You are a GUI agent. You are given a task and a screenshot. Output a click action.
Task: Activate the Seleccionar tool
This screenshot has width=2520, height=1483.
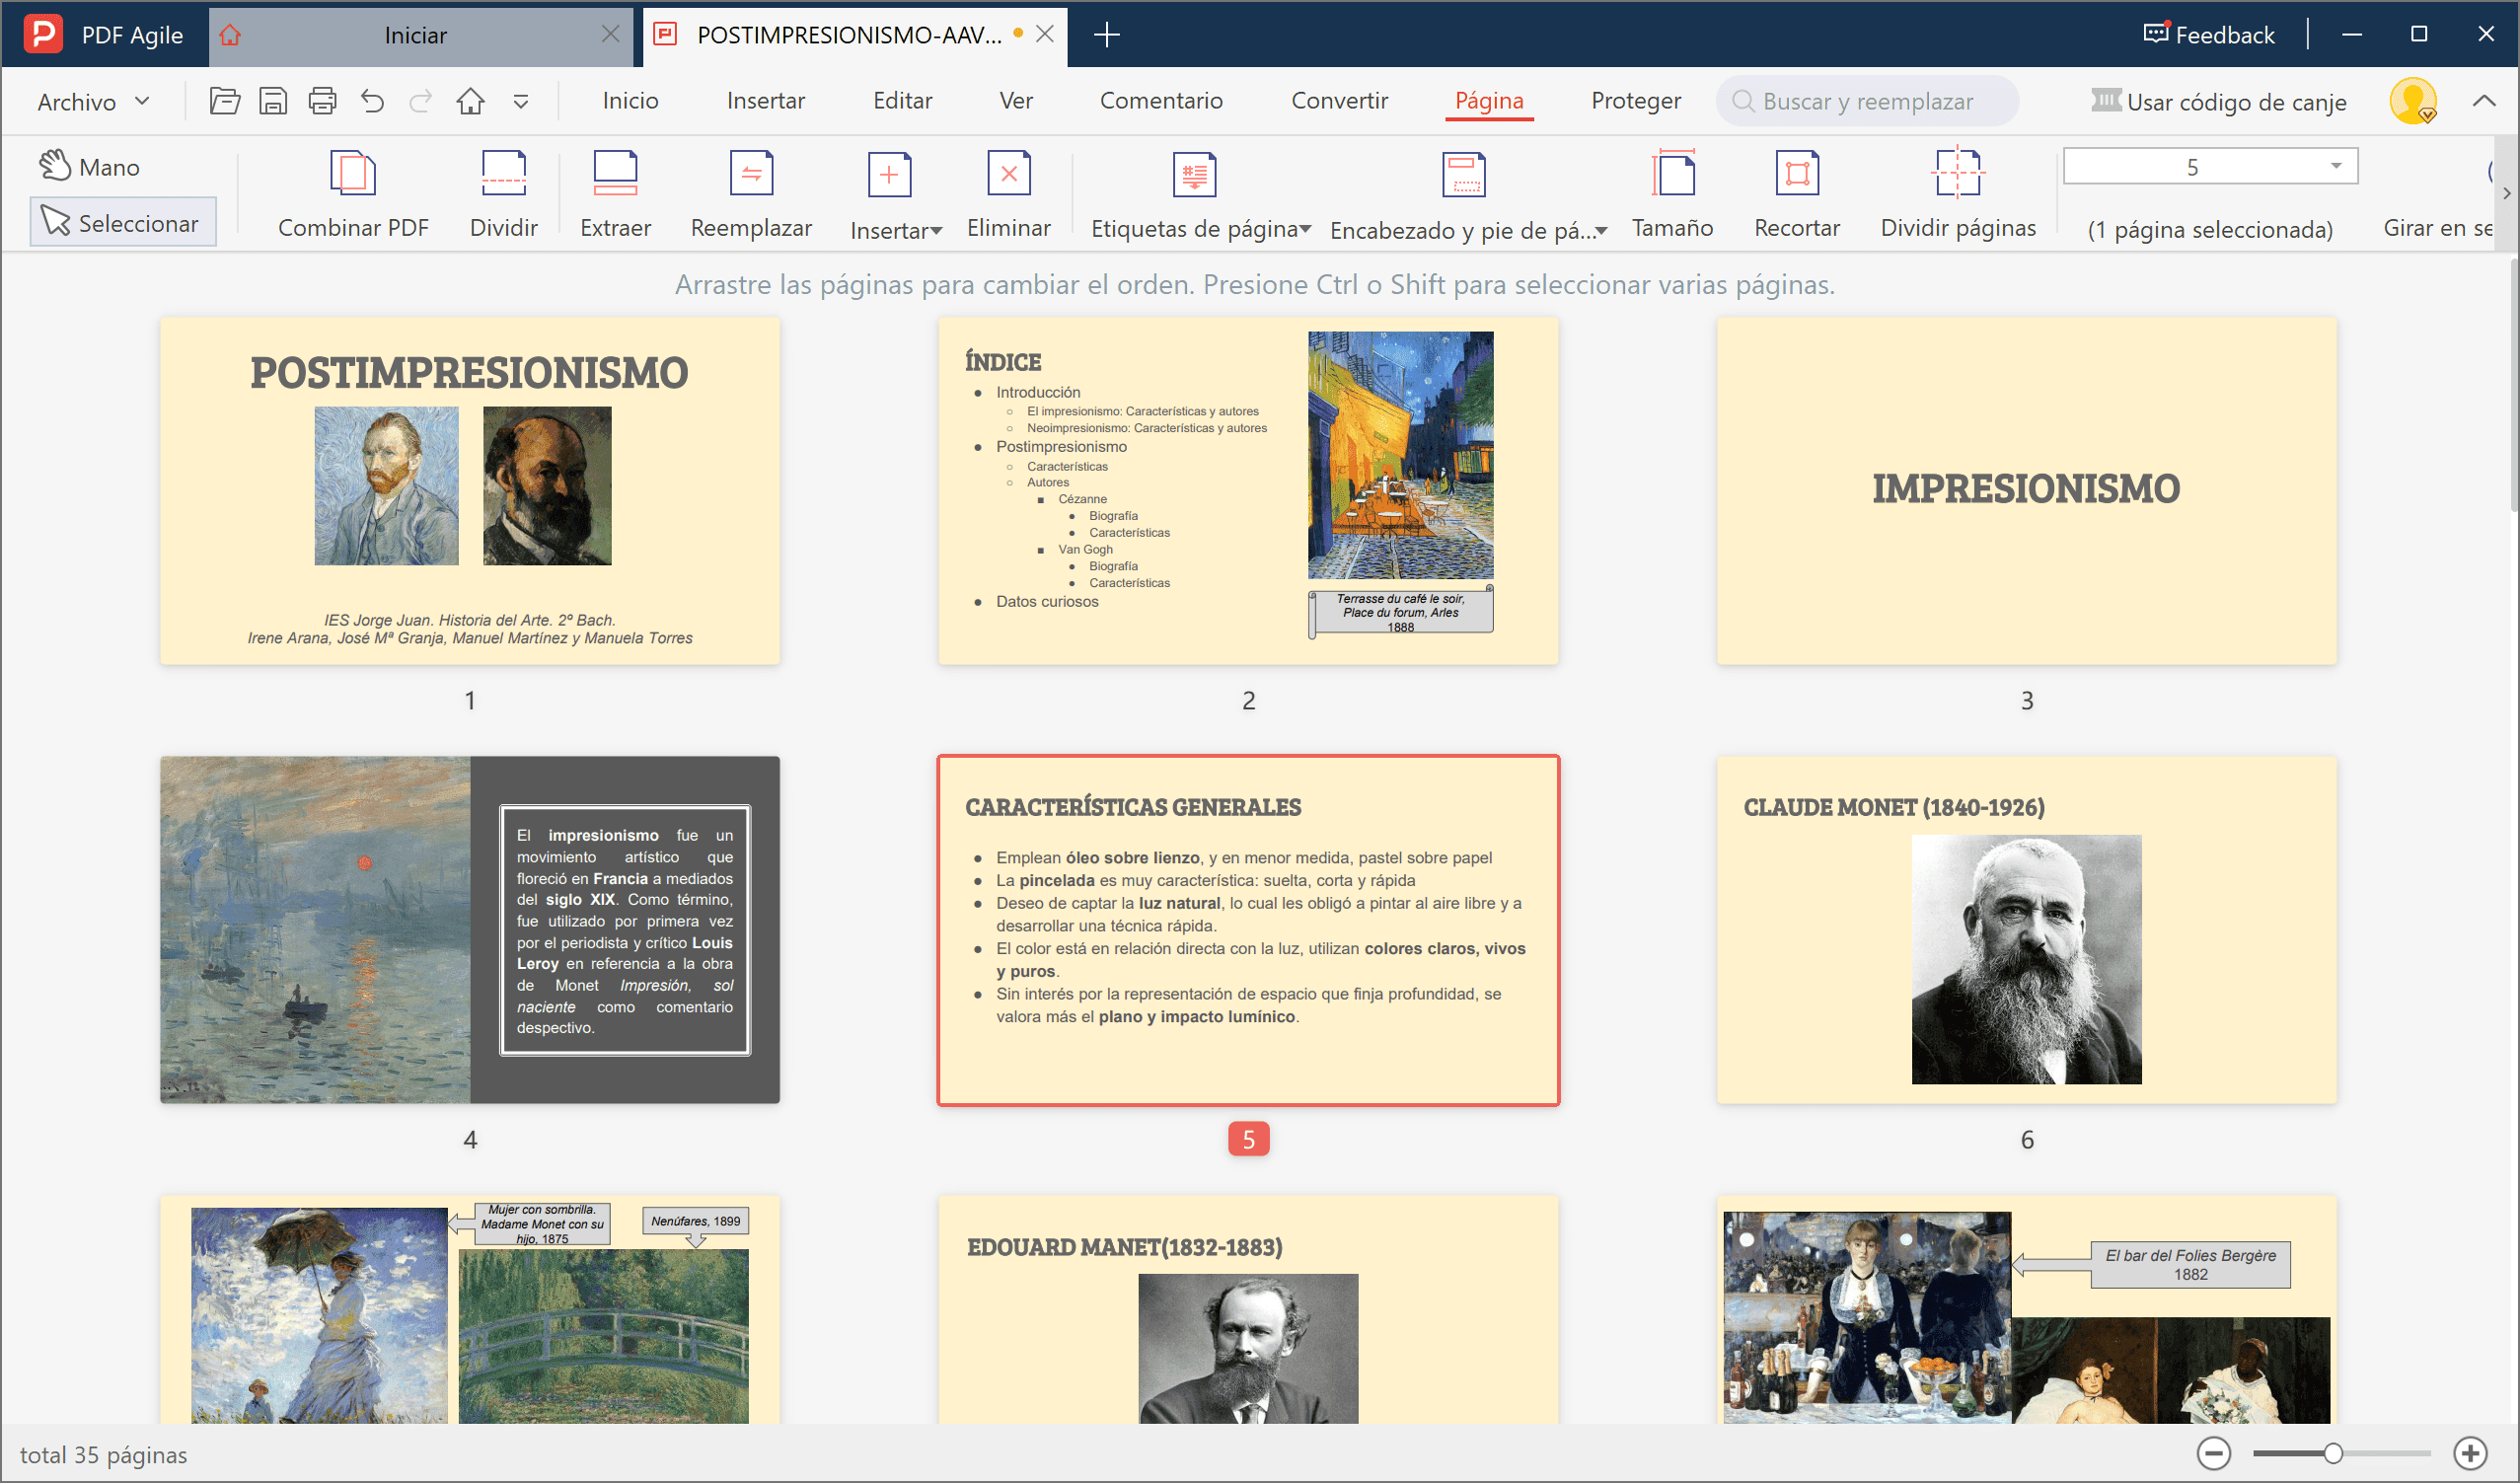pos(122,222)
